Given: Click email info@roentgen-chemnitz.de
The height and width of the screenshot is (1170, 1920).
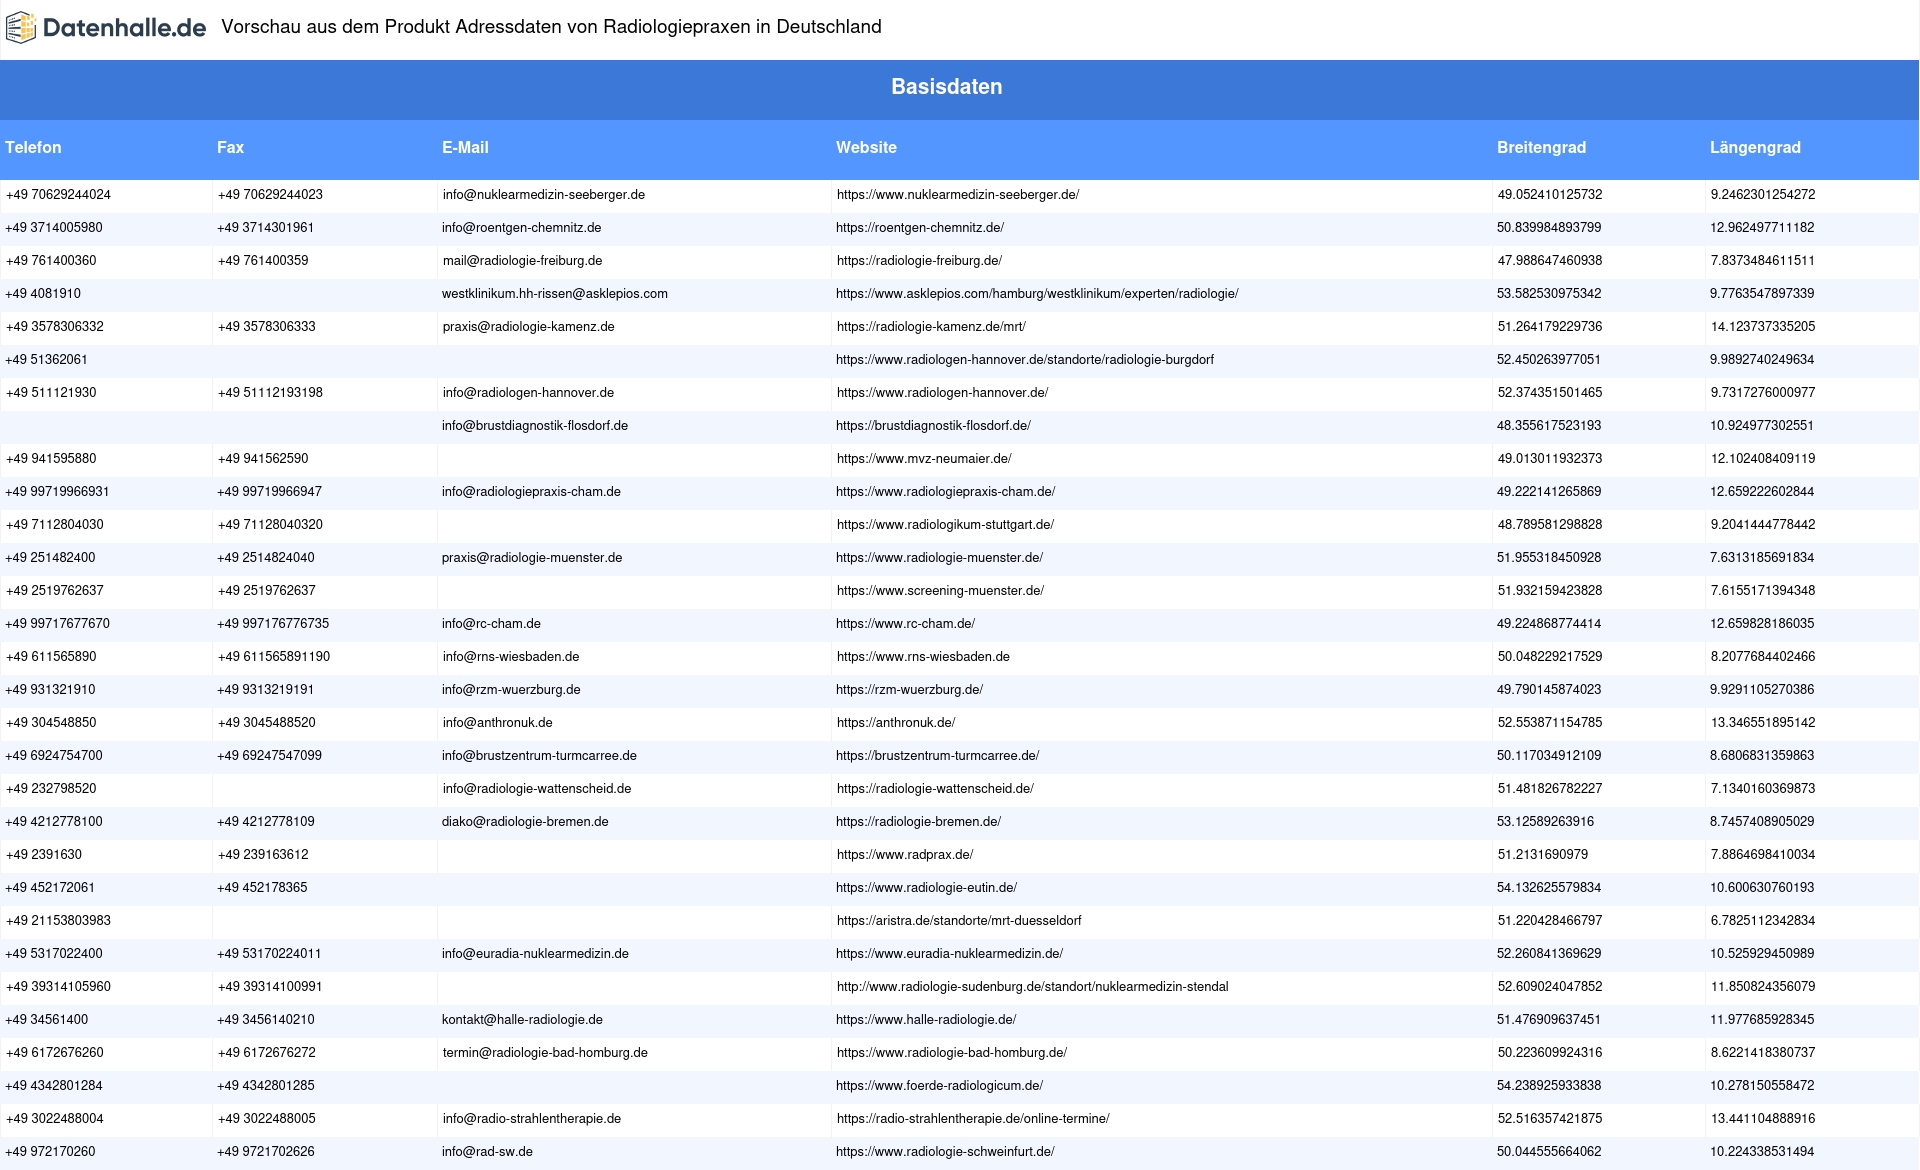Looking at the screenshot, I should [522, 228].
